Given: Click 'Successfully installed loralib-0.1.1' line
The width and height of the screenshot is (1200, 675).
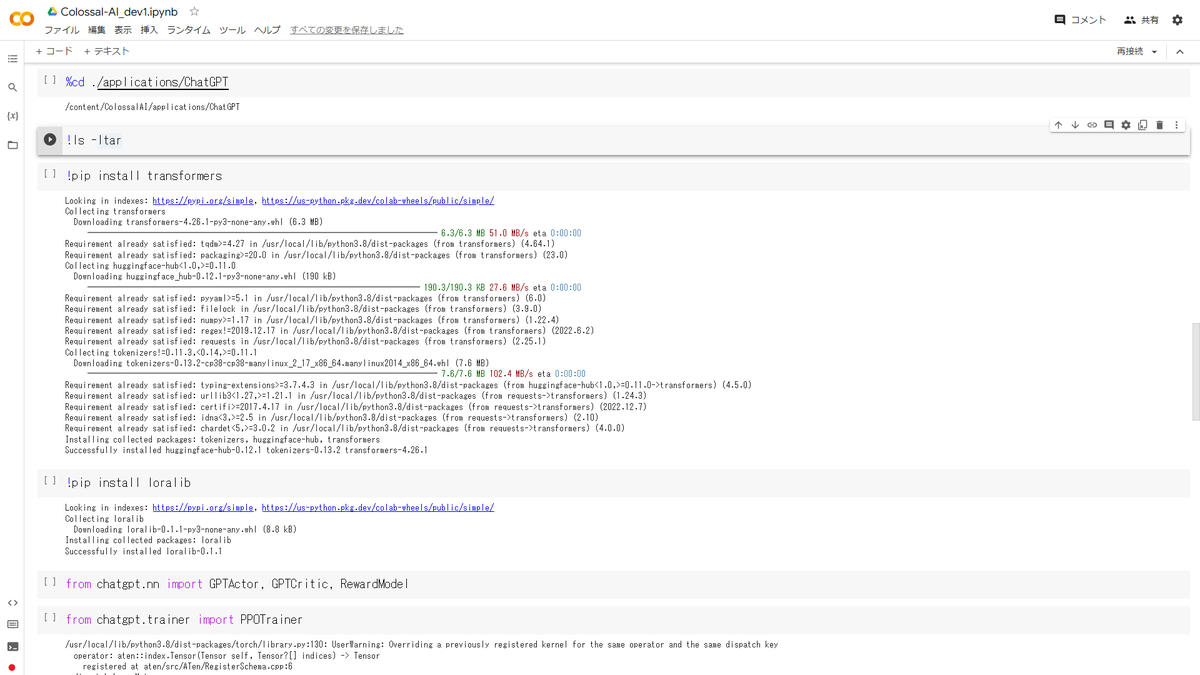Looking at the screenshot, I should point(143,551).
